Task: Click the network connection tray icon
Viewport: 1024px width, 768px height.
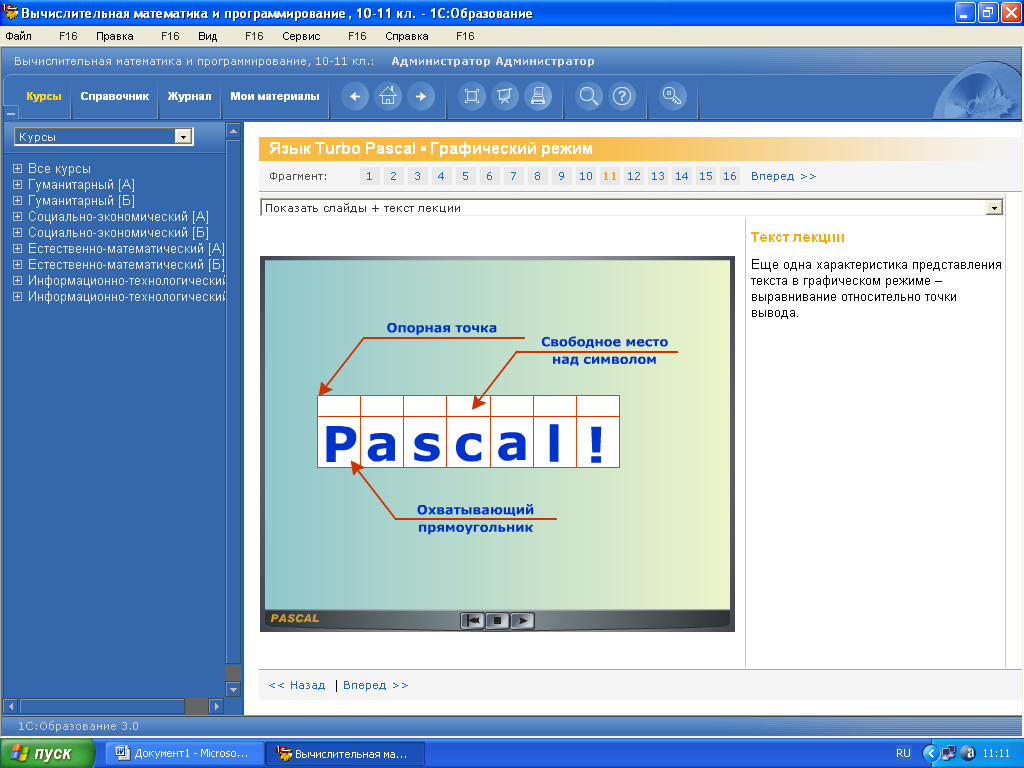Action: click(948, 753)
